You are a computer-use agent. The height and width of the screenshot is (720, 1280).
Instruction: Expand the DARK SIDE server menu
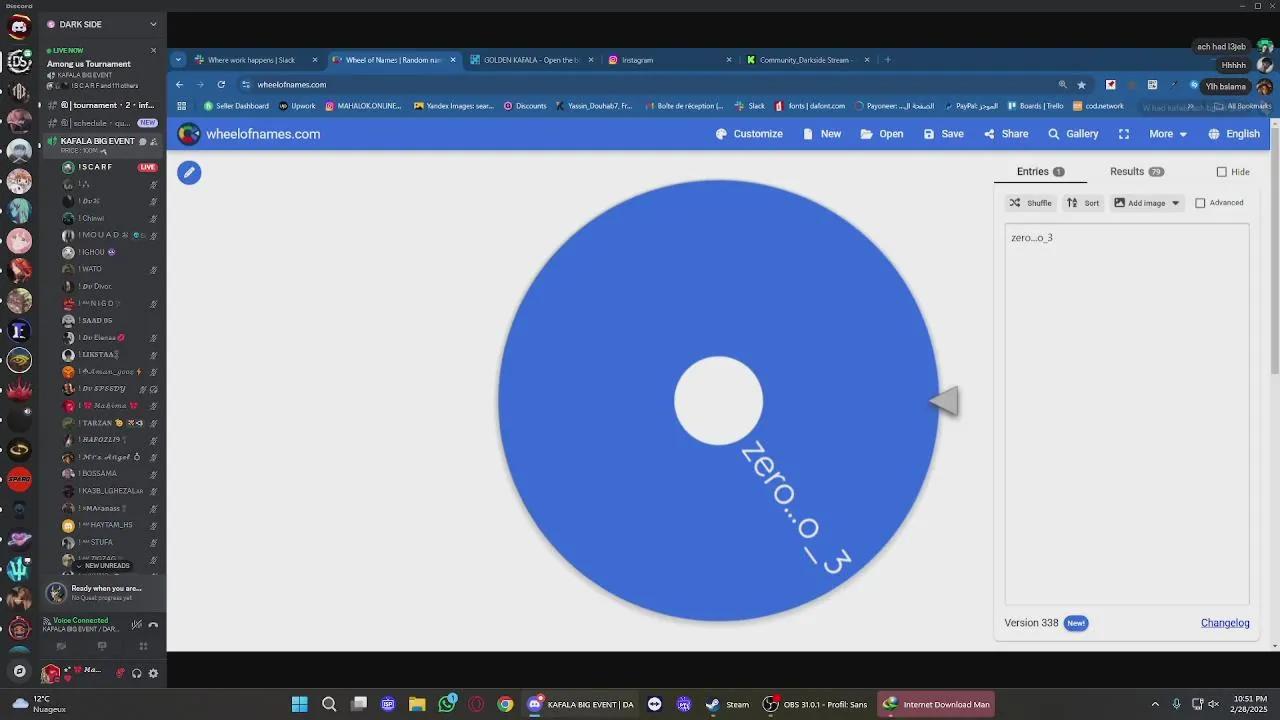[x=153, y=24]
